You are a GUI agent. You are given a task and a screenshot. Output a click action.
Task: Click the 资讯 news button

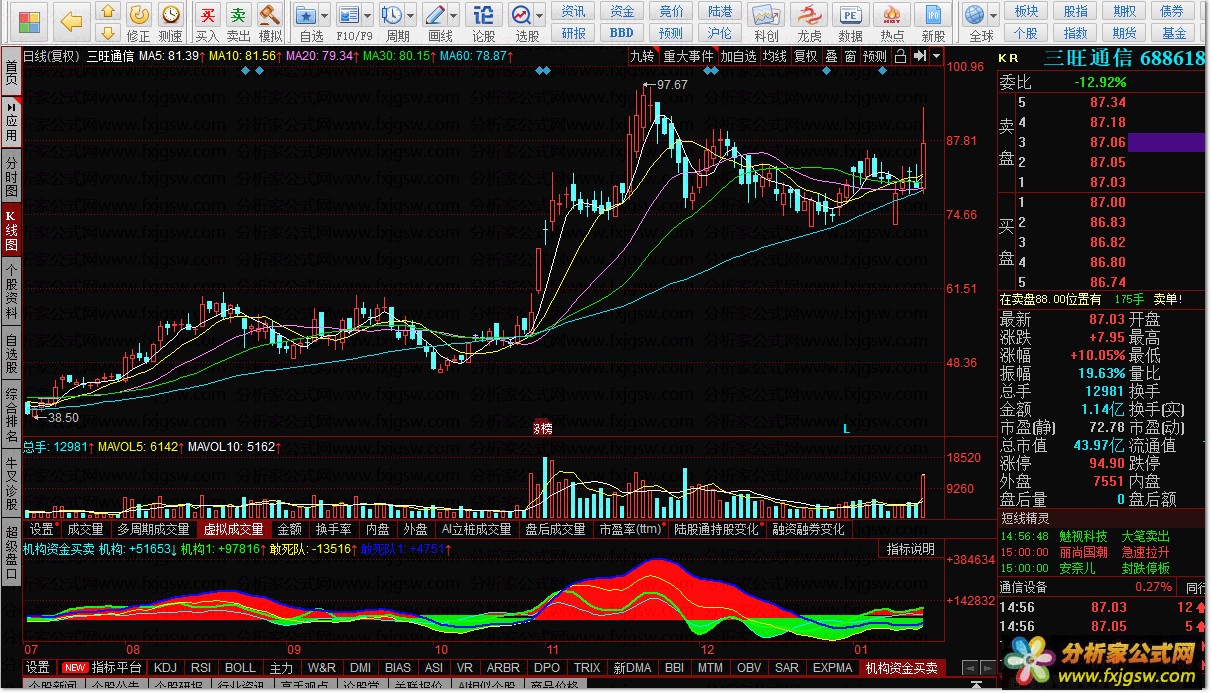574,11
